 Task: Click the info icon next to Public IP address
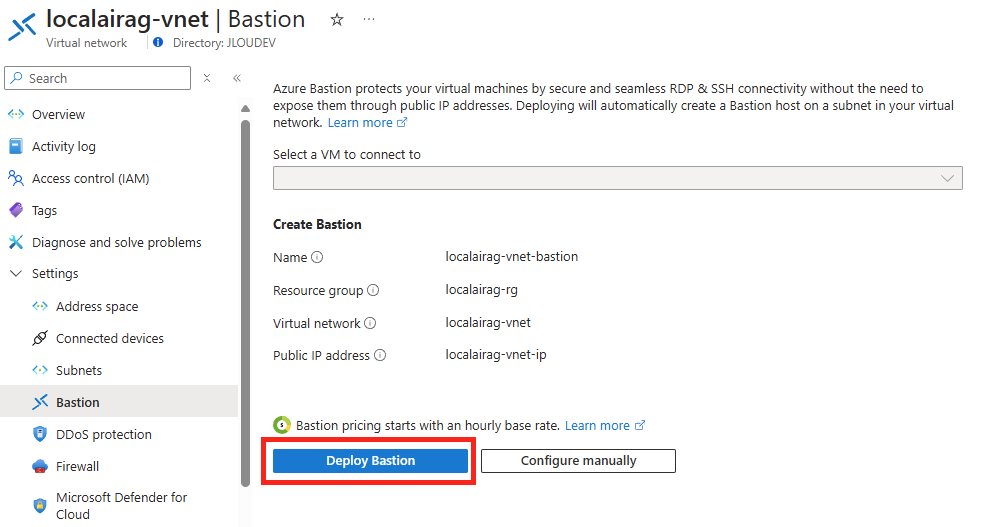(x=380, y=356)
